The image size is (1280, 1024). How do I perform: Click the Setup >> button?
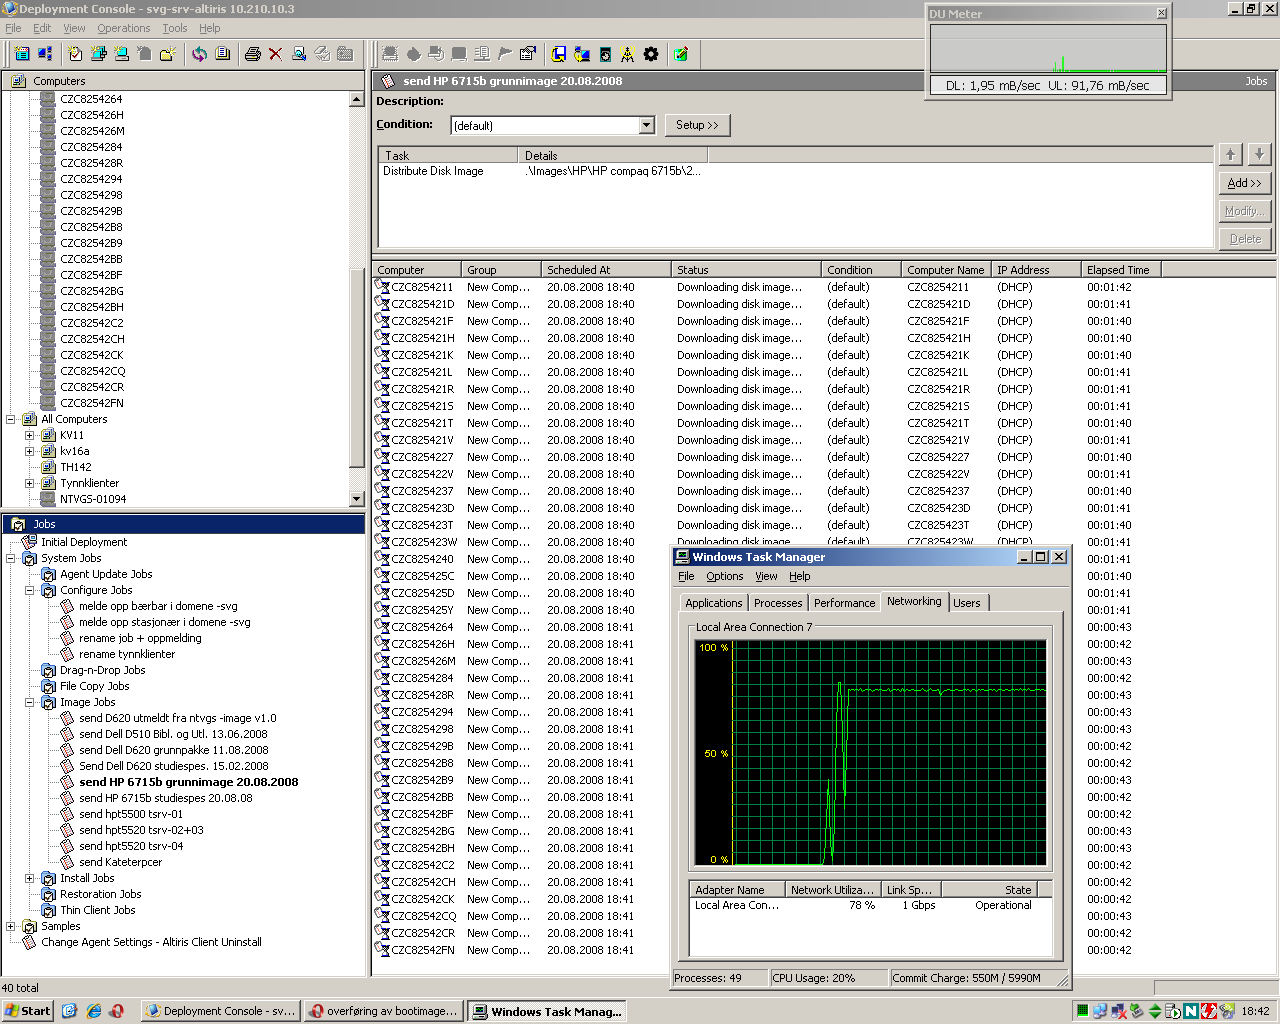[697, 125]
